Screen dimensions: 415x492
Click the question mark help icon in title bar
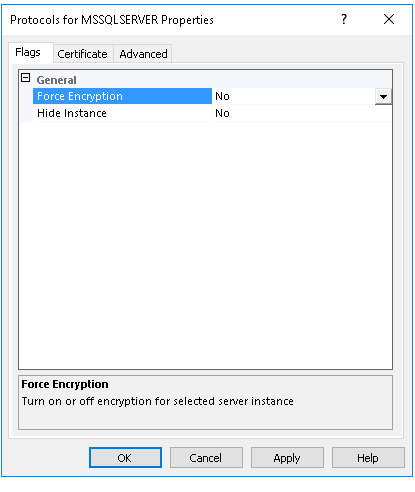coord(344,19)
